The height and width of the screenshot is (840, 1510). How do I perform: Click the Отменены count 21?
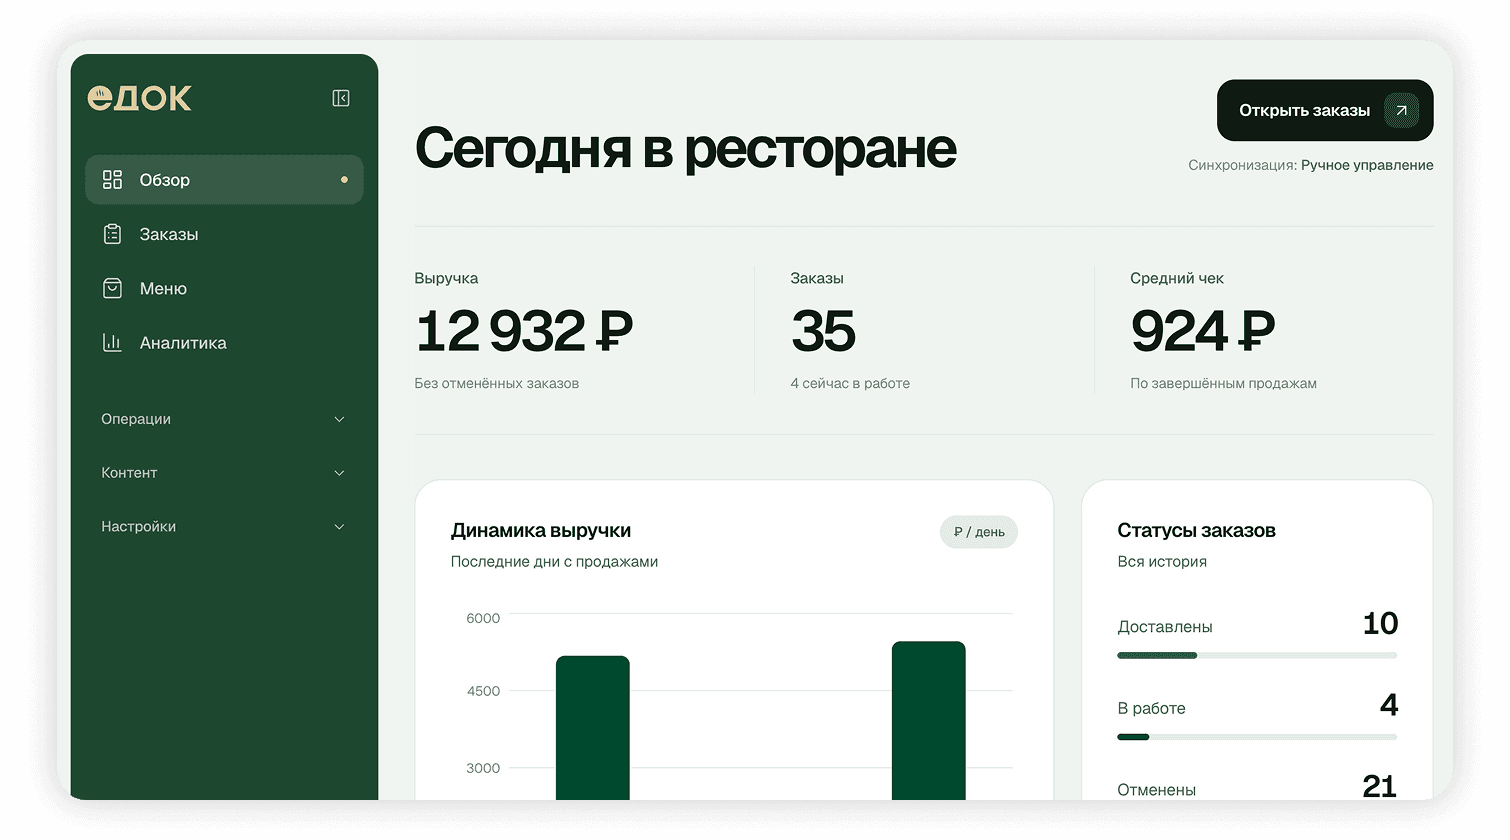(x=1380, y=786)
